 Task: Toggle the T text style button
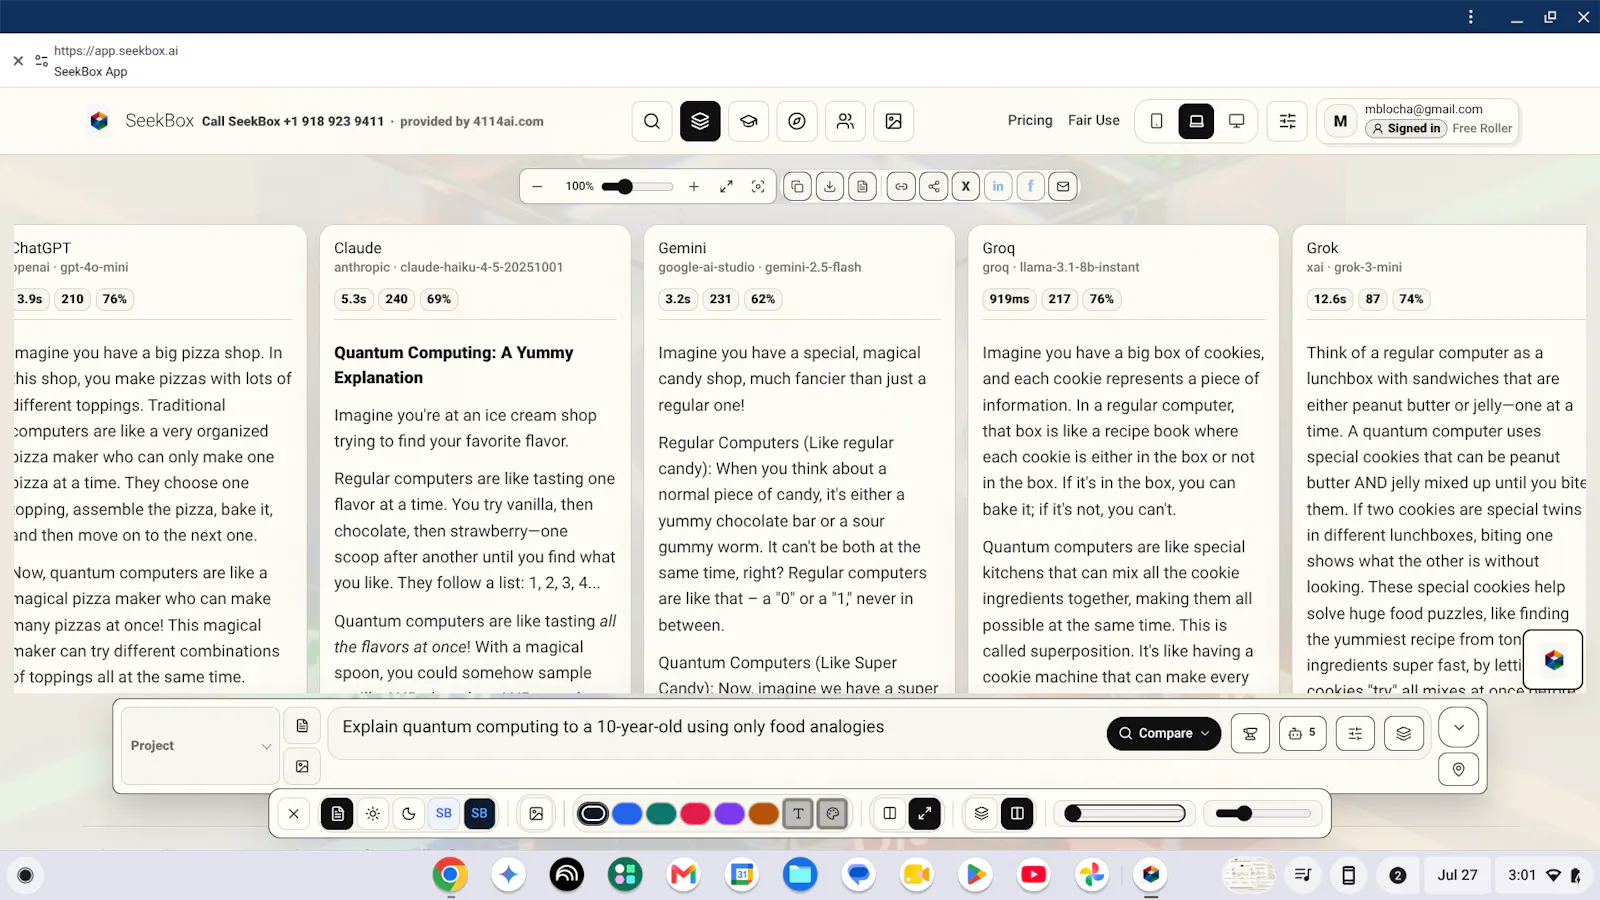(798, 814)
